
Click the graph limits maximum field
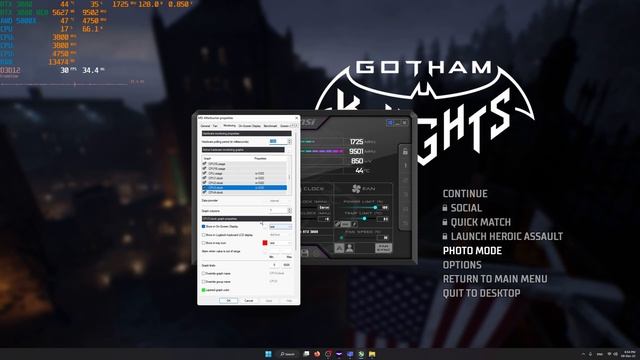pyautogui.click(x=287, y=265)
